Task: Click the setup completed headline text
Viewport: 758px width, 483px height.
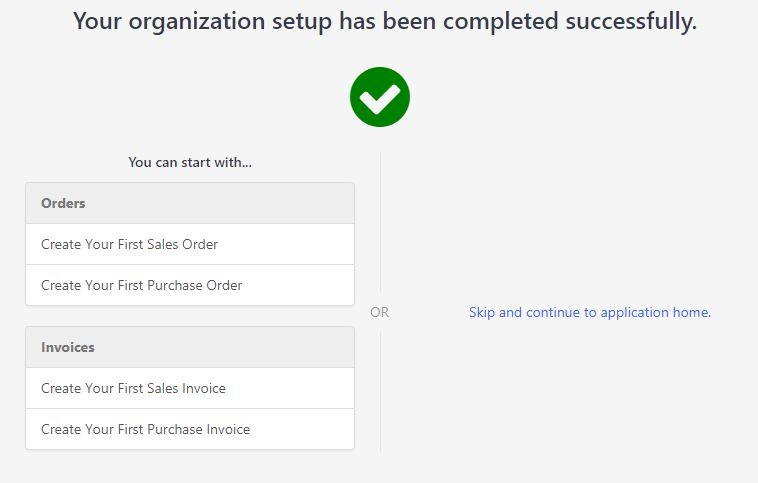Action: pyautogui.click(x=385, y=21)
